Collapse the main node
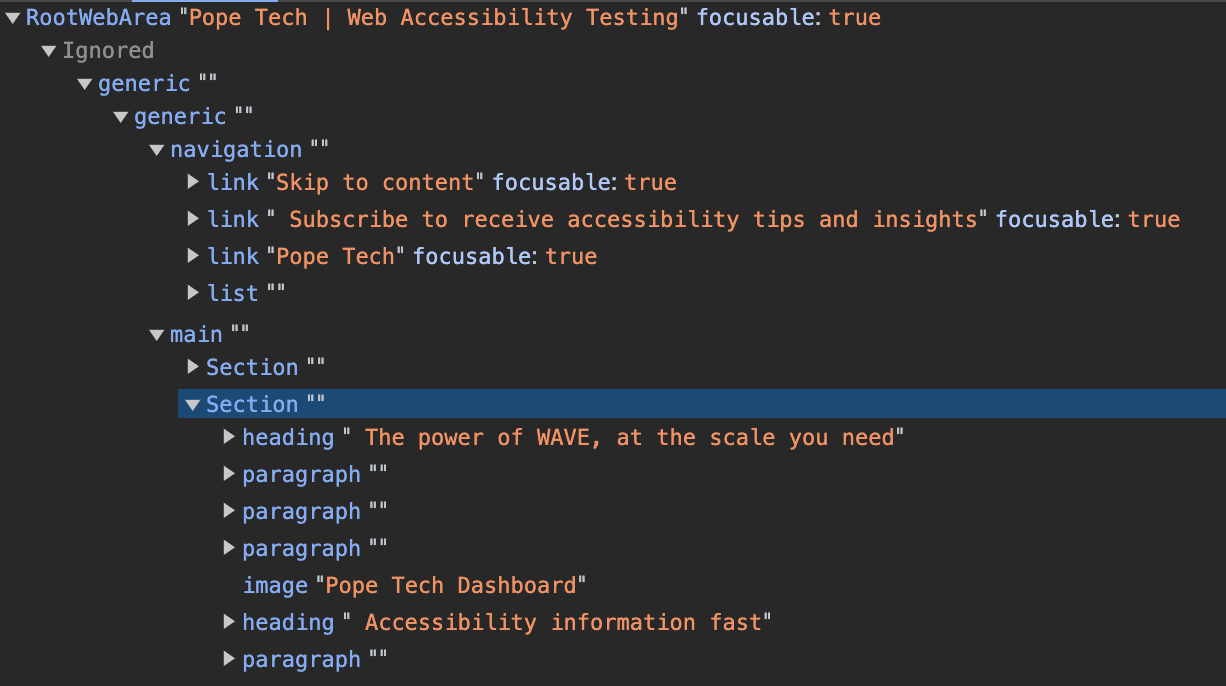 [157, 334]
